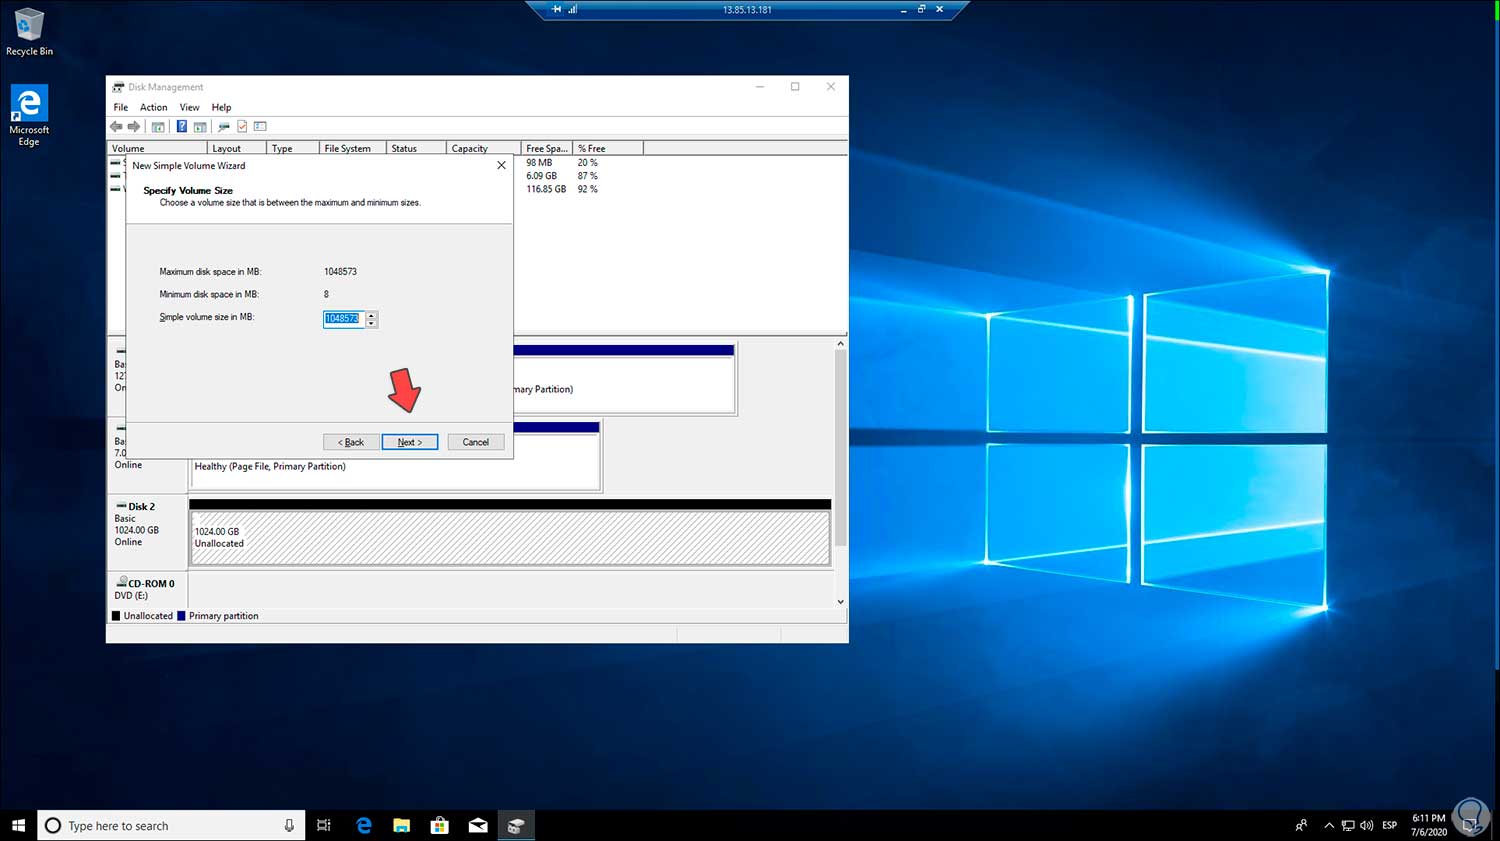Viewport: 1500px width, 841px height.
Task: Open File Explorer from the taskbar
Action: 401,825
